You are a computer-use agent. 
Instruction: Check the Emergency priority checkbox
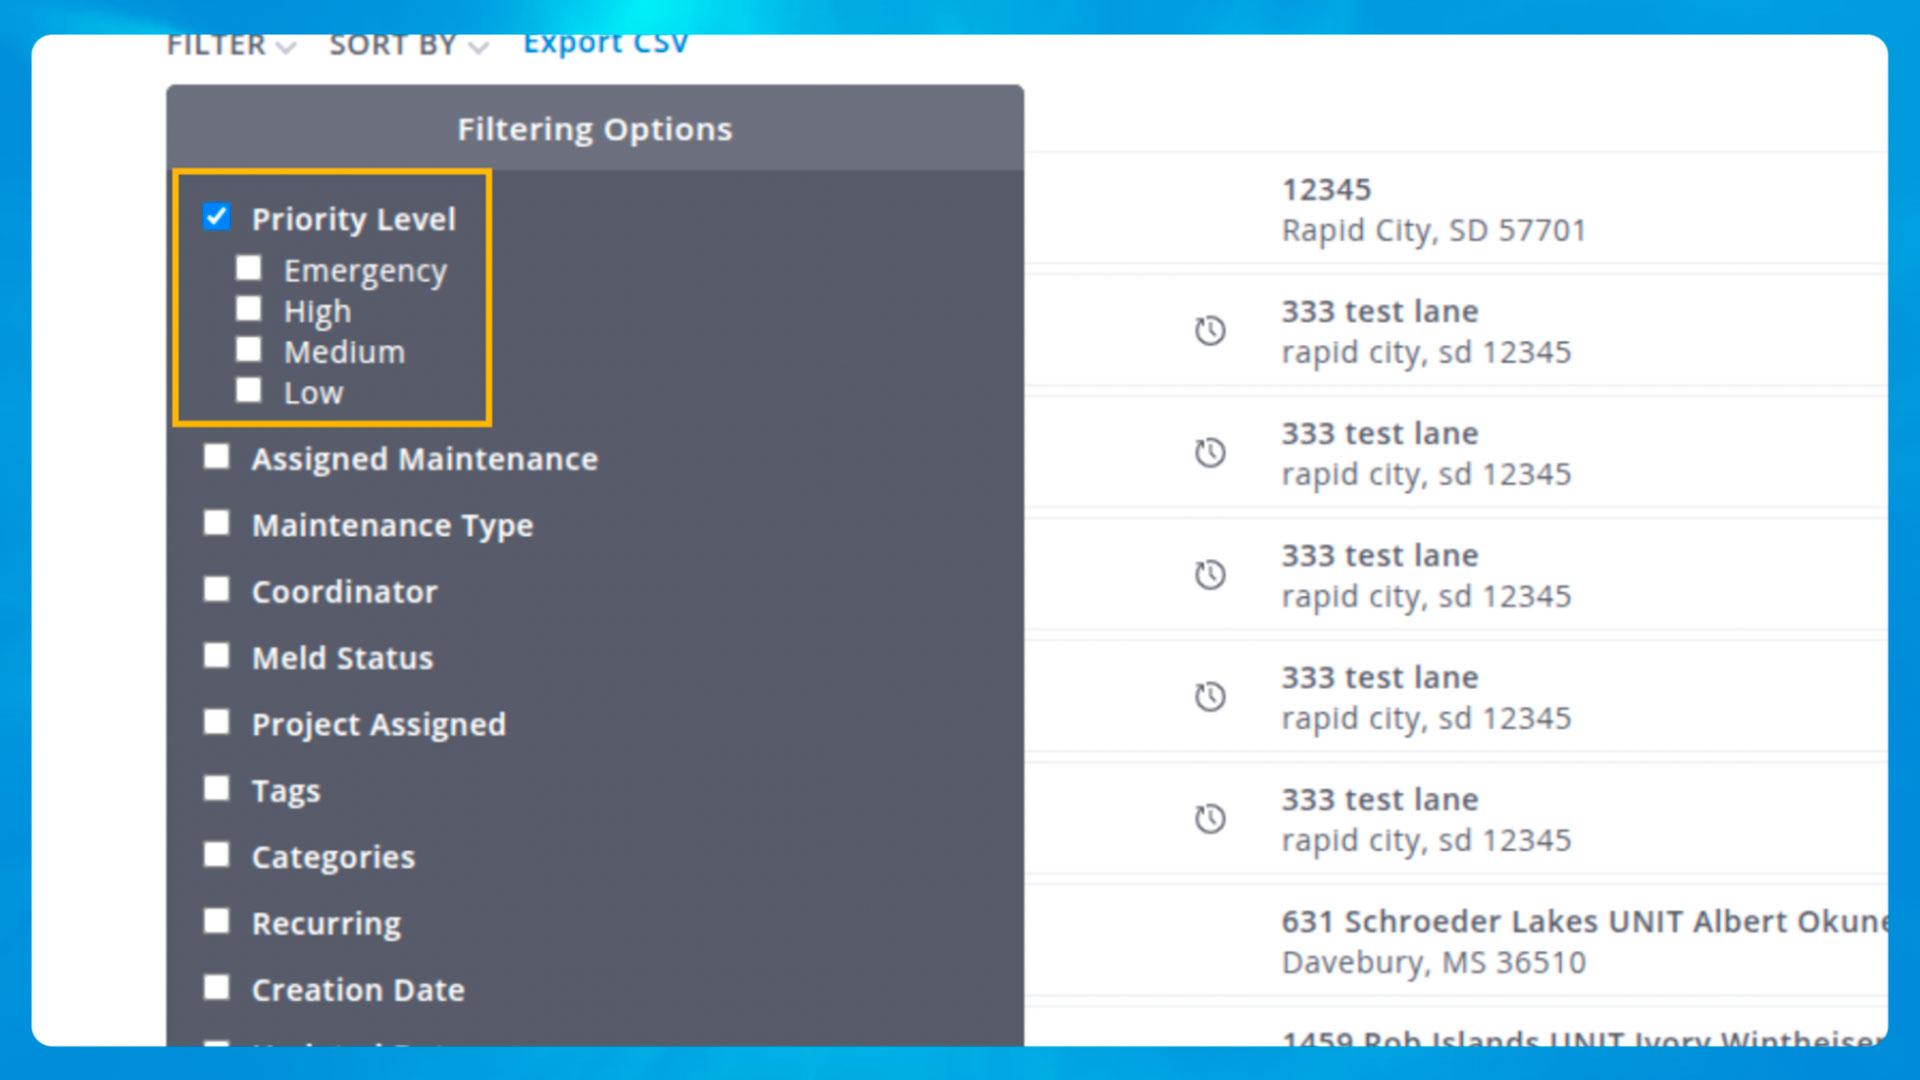click(248, 268)
